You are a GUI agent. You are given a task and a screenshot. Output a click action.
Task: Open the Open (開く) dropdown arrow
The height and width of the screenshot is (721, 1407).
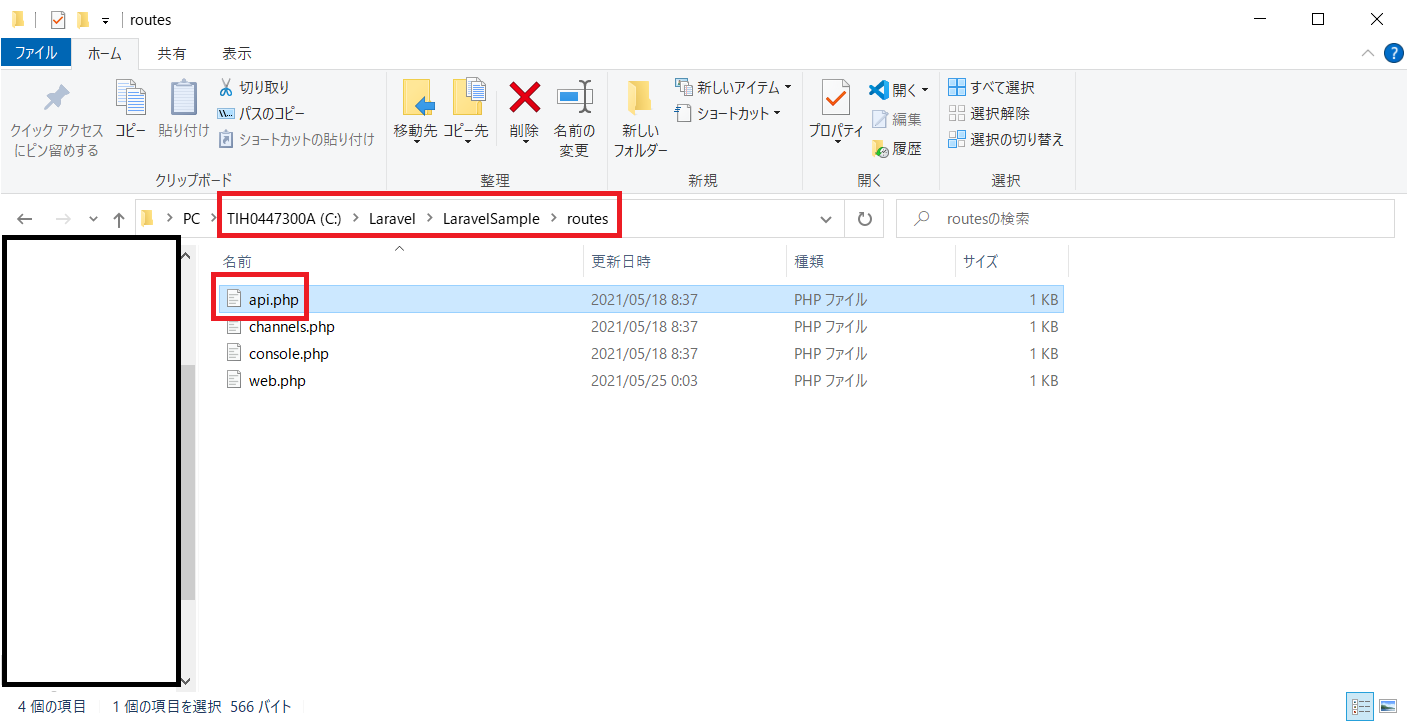924,90
